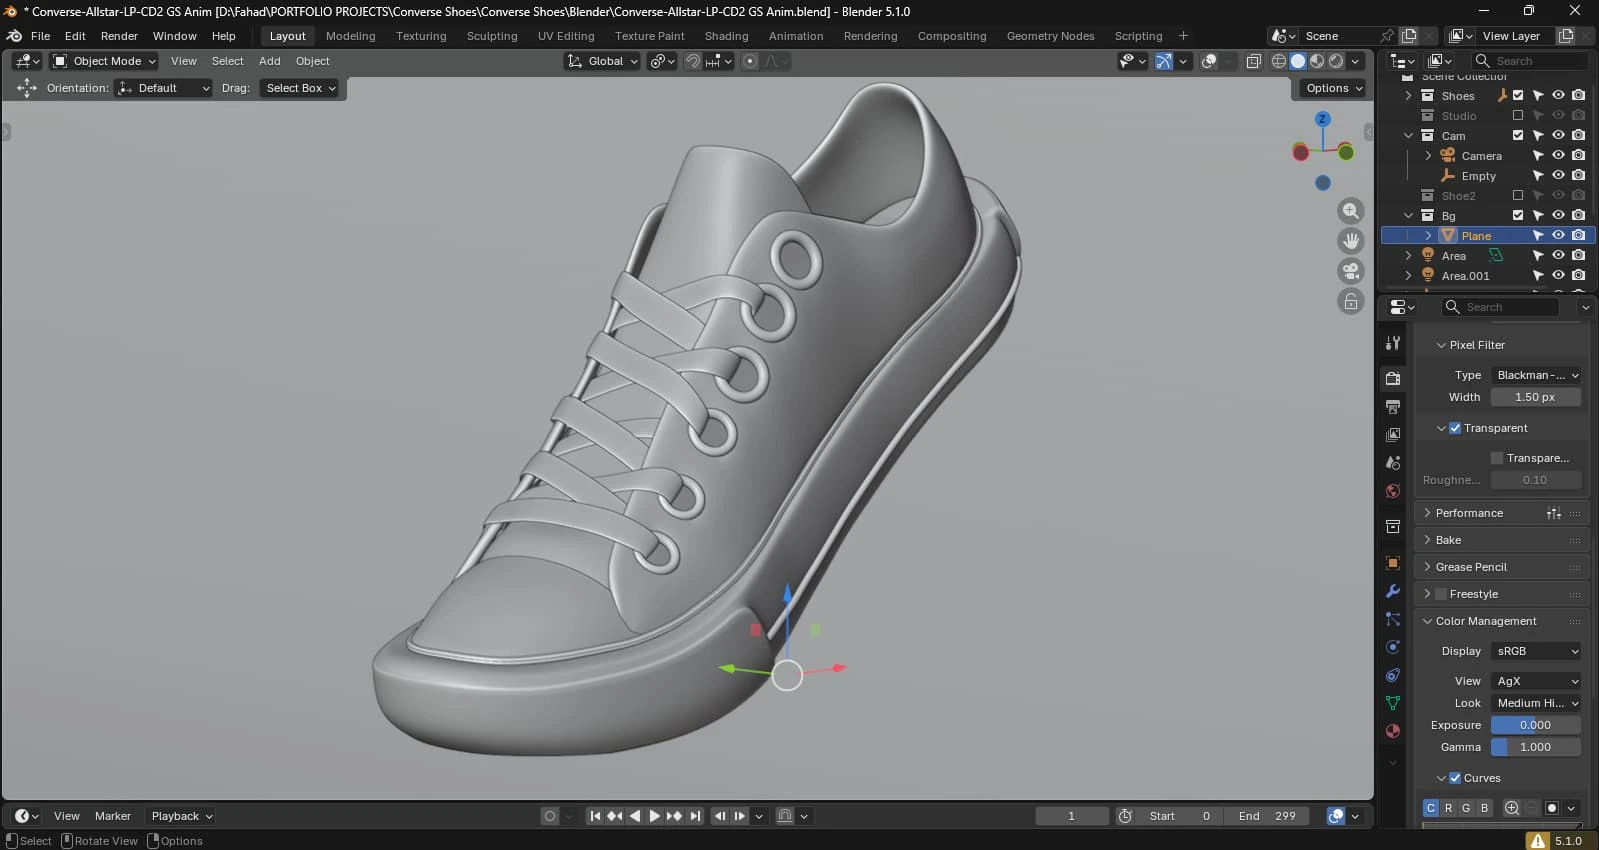The image size is (1599, 850).
Task: Open the Scene properties tab
Action: pyautogui.click(x=1393, y=463)
